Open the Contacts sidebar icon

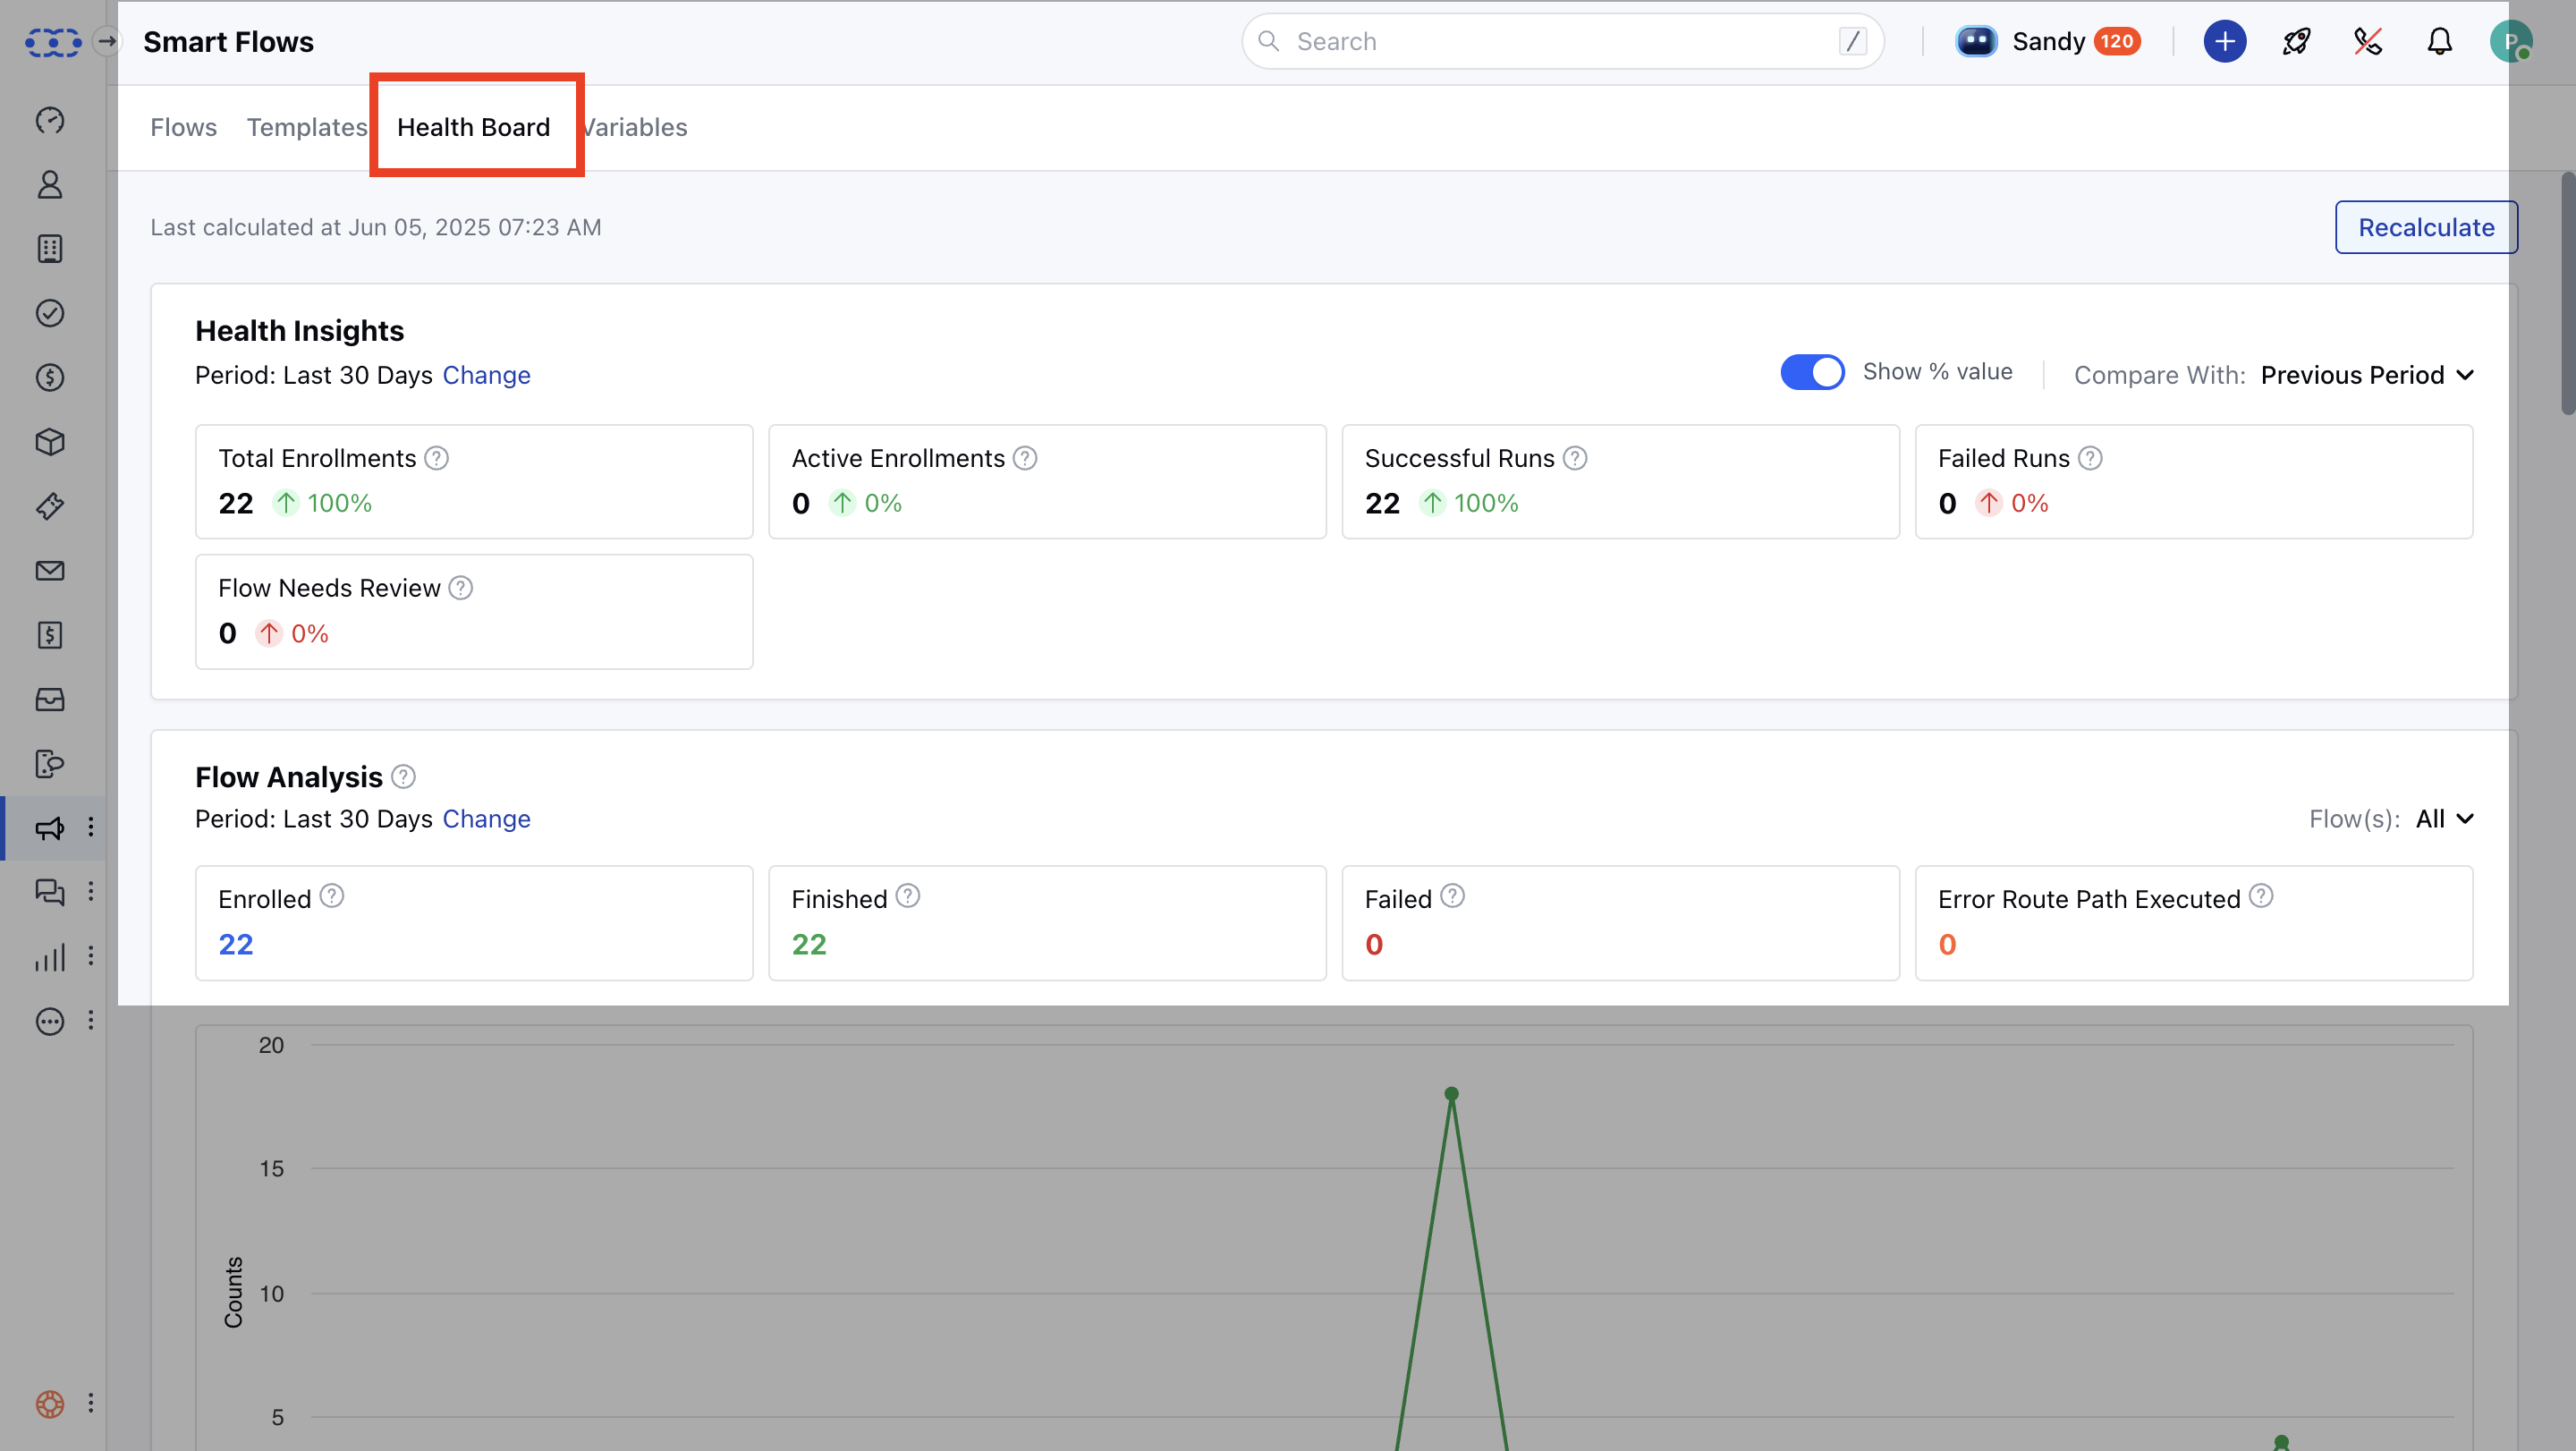(x=50, y=184)
